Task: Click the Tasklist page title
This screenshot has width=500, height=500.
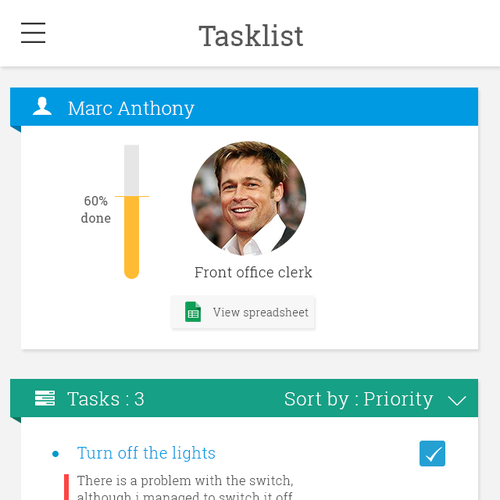Action: click(251, 36)
